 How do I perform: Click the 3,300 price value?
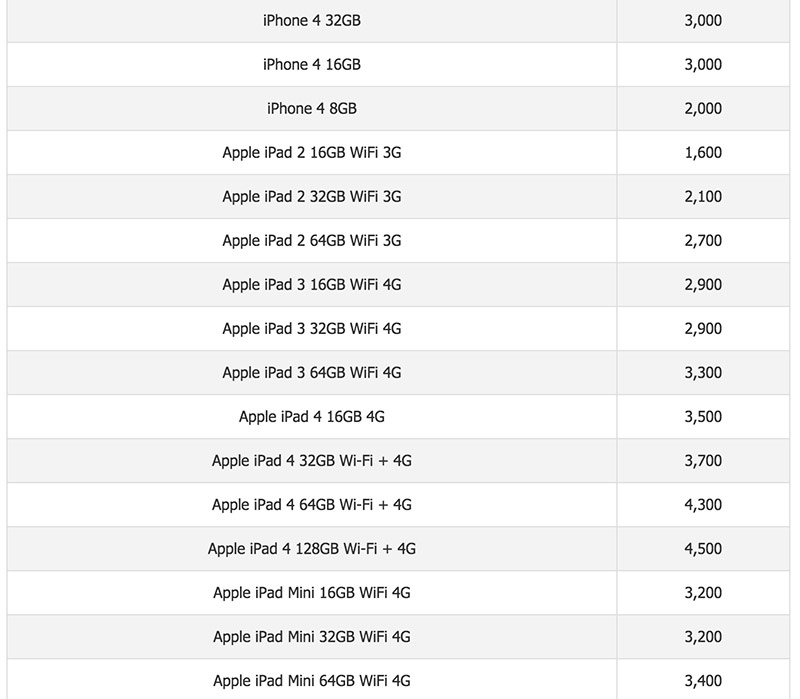pyautogui.click(x=703, y=373)
